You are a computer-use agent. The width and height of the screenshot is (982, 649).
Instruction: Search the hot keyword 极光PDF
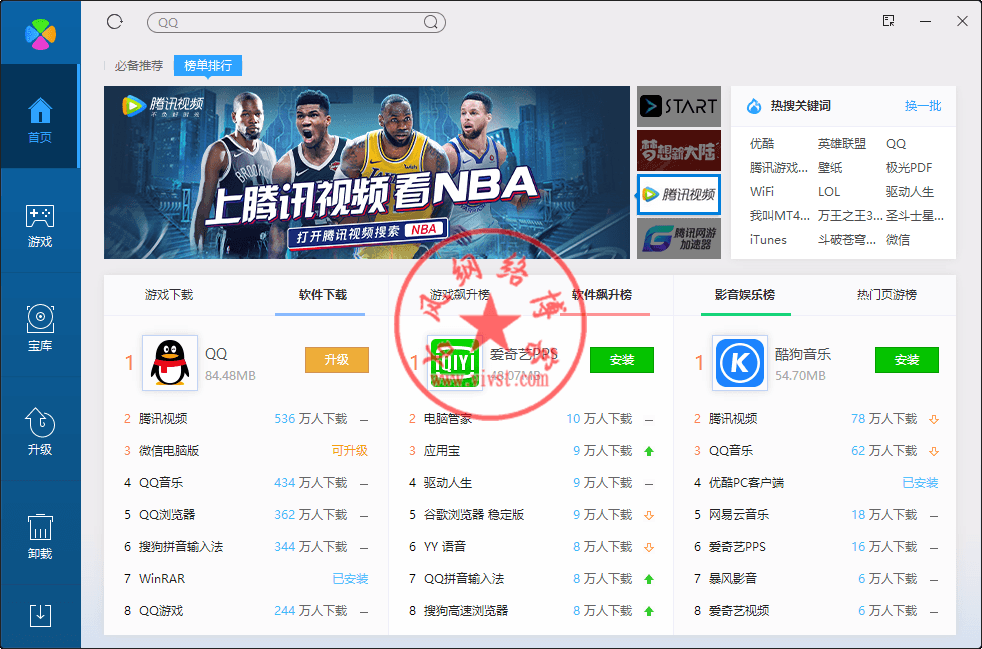pos(909,167)
